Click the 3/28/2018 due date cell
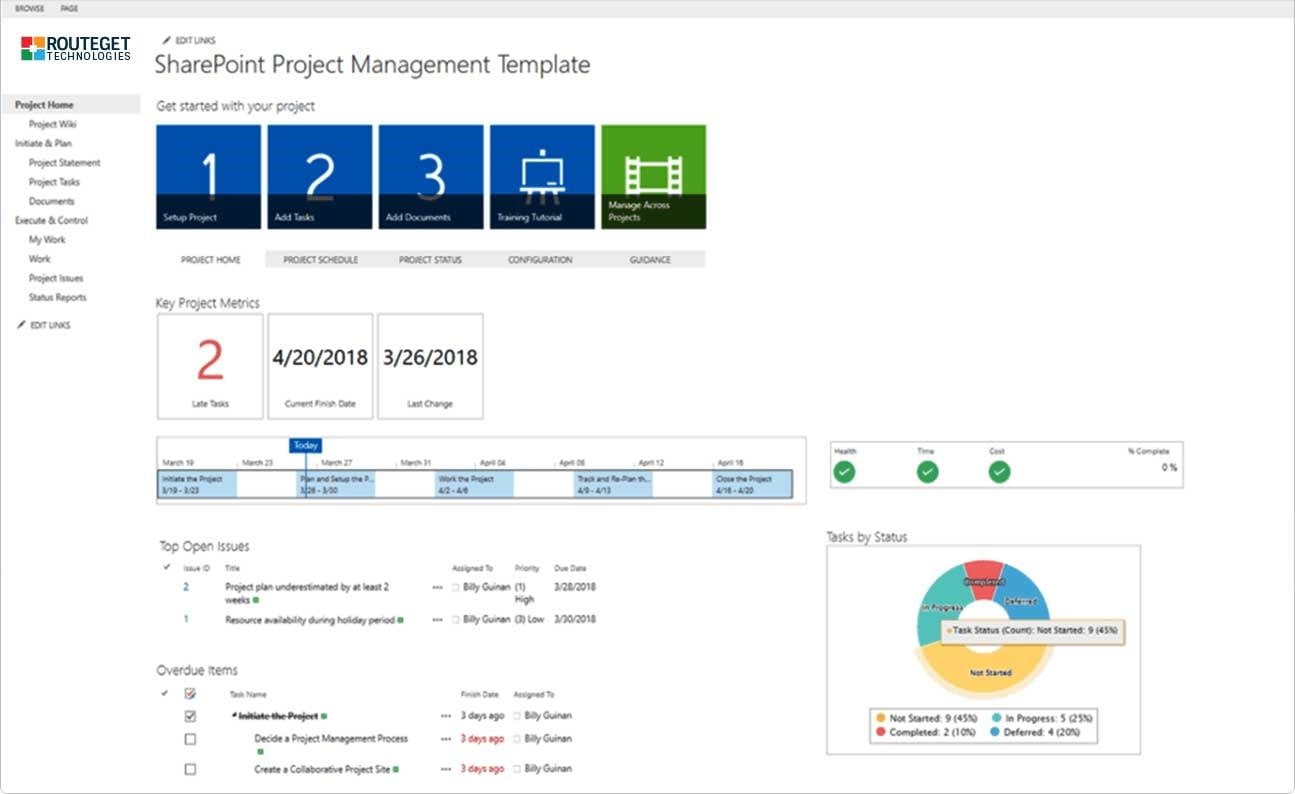 (x=575, y=587)
